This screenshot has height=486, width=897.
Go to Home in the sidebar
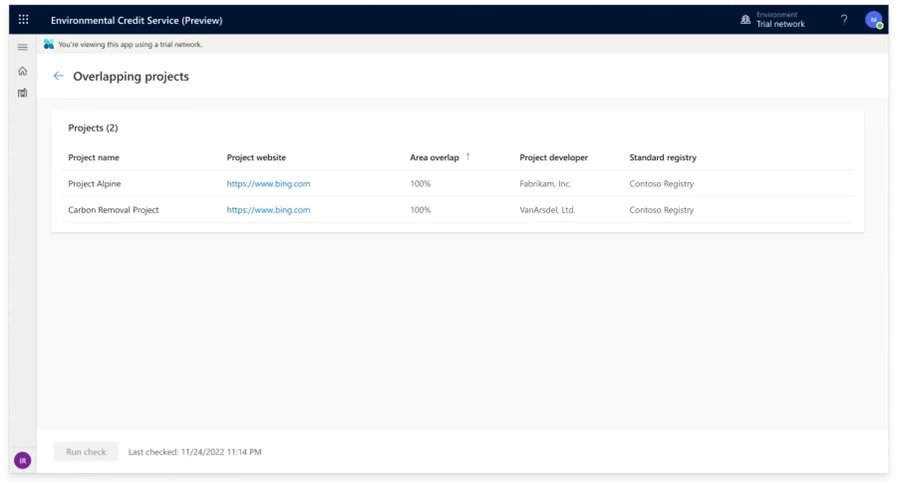coord(23,71)
